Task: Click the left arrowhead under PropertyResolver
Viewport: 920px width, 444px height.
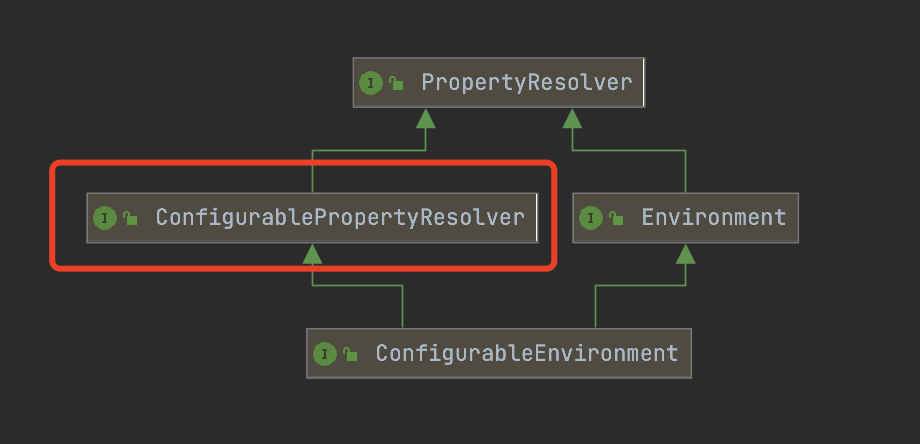Action: [425, 118]
